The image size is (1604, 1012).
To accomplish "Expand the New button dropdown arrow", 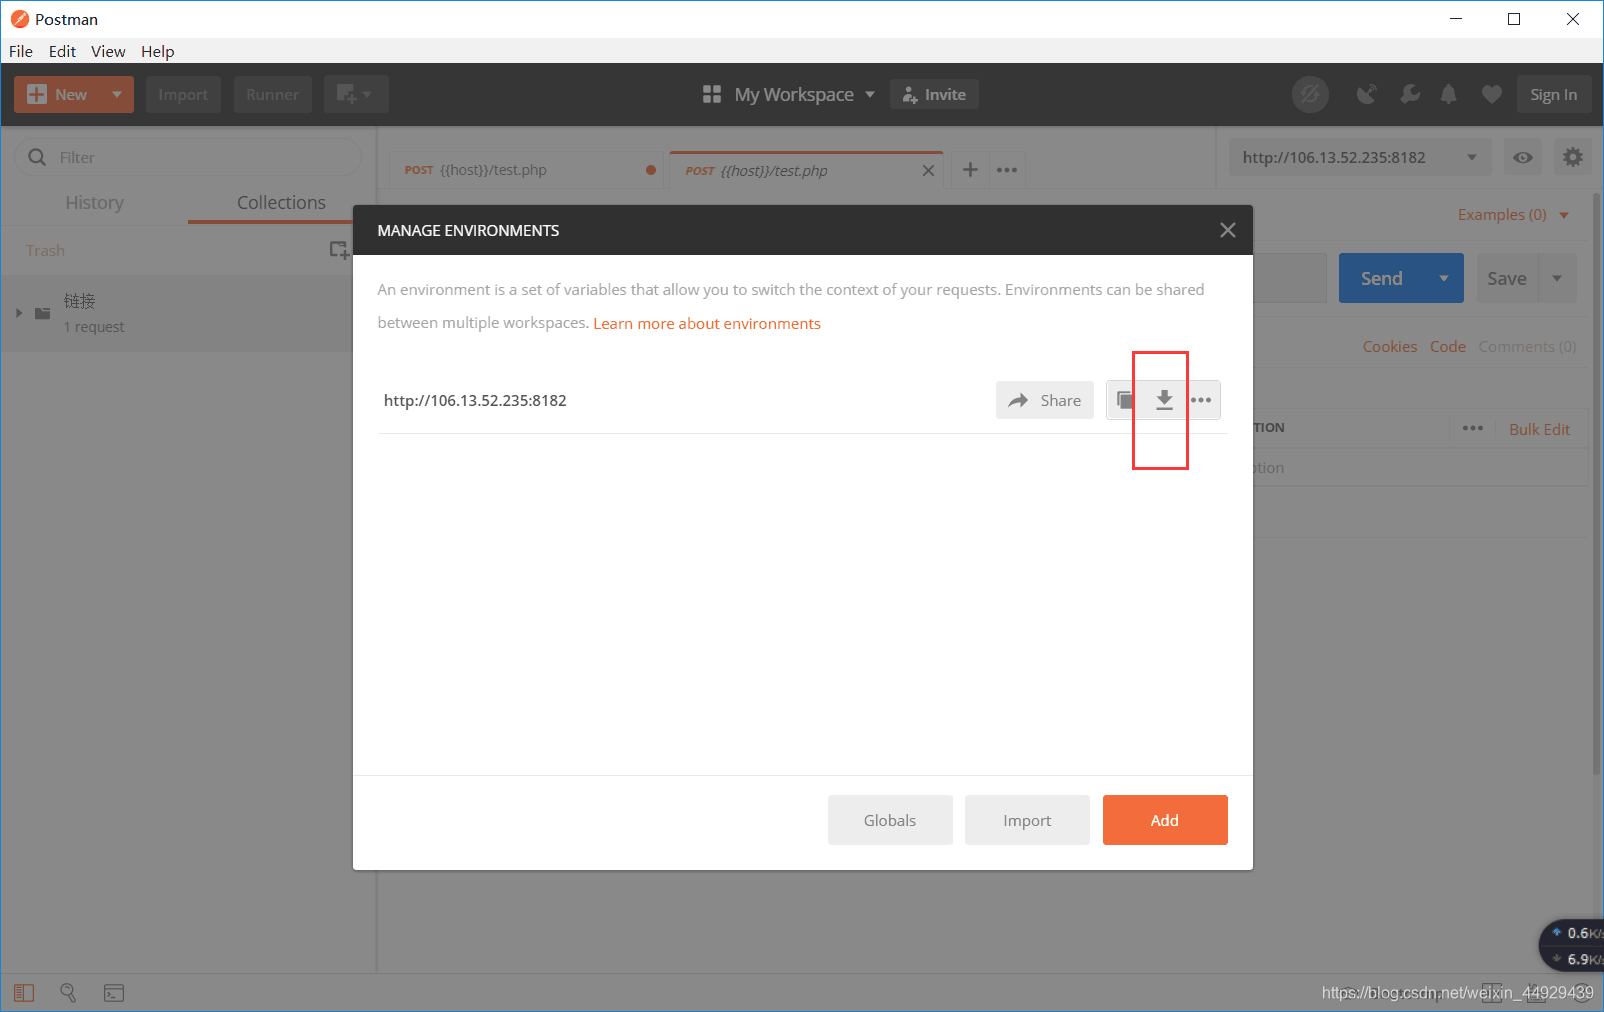I will tap(117, 94).
